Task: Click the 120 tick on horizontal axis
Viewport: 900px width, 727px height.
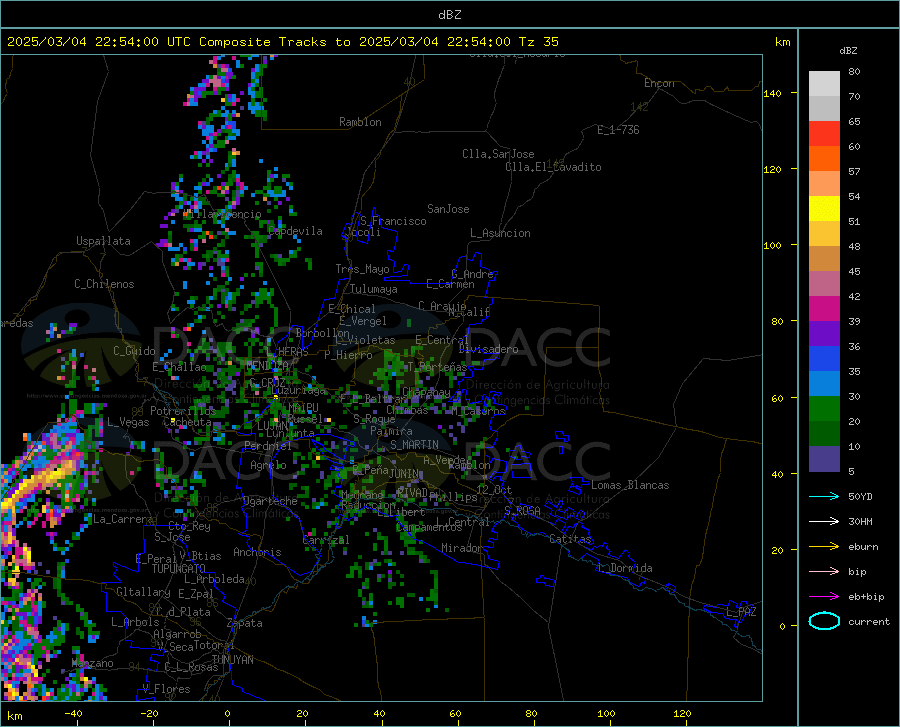Action: [x=682, y=713]
